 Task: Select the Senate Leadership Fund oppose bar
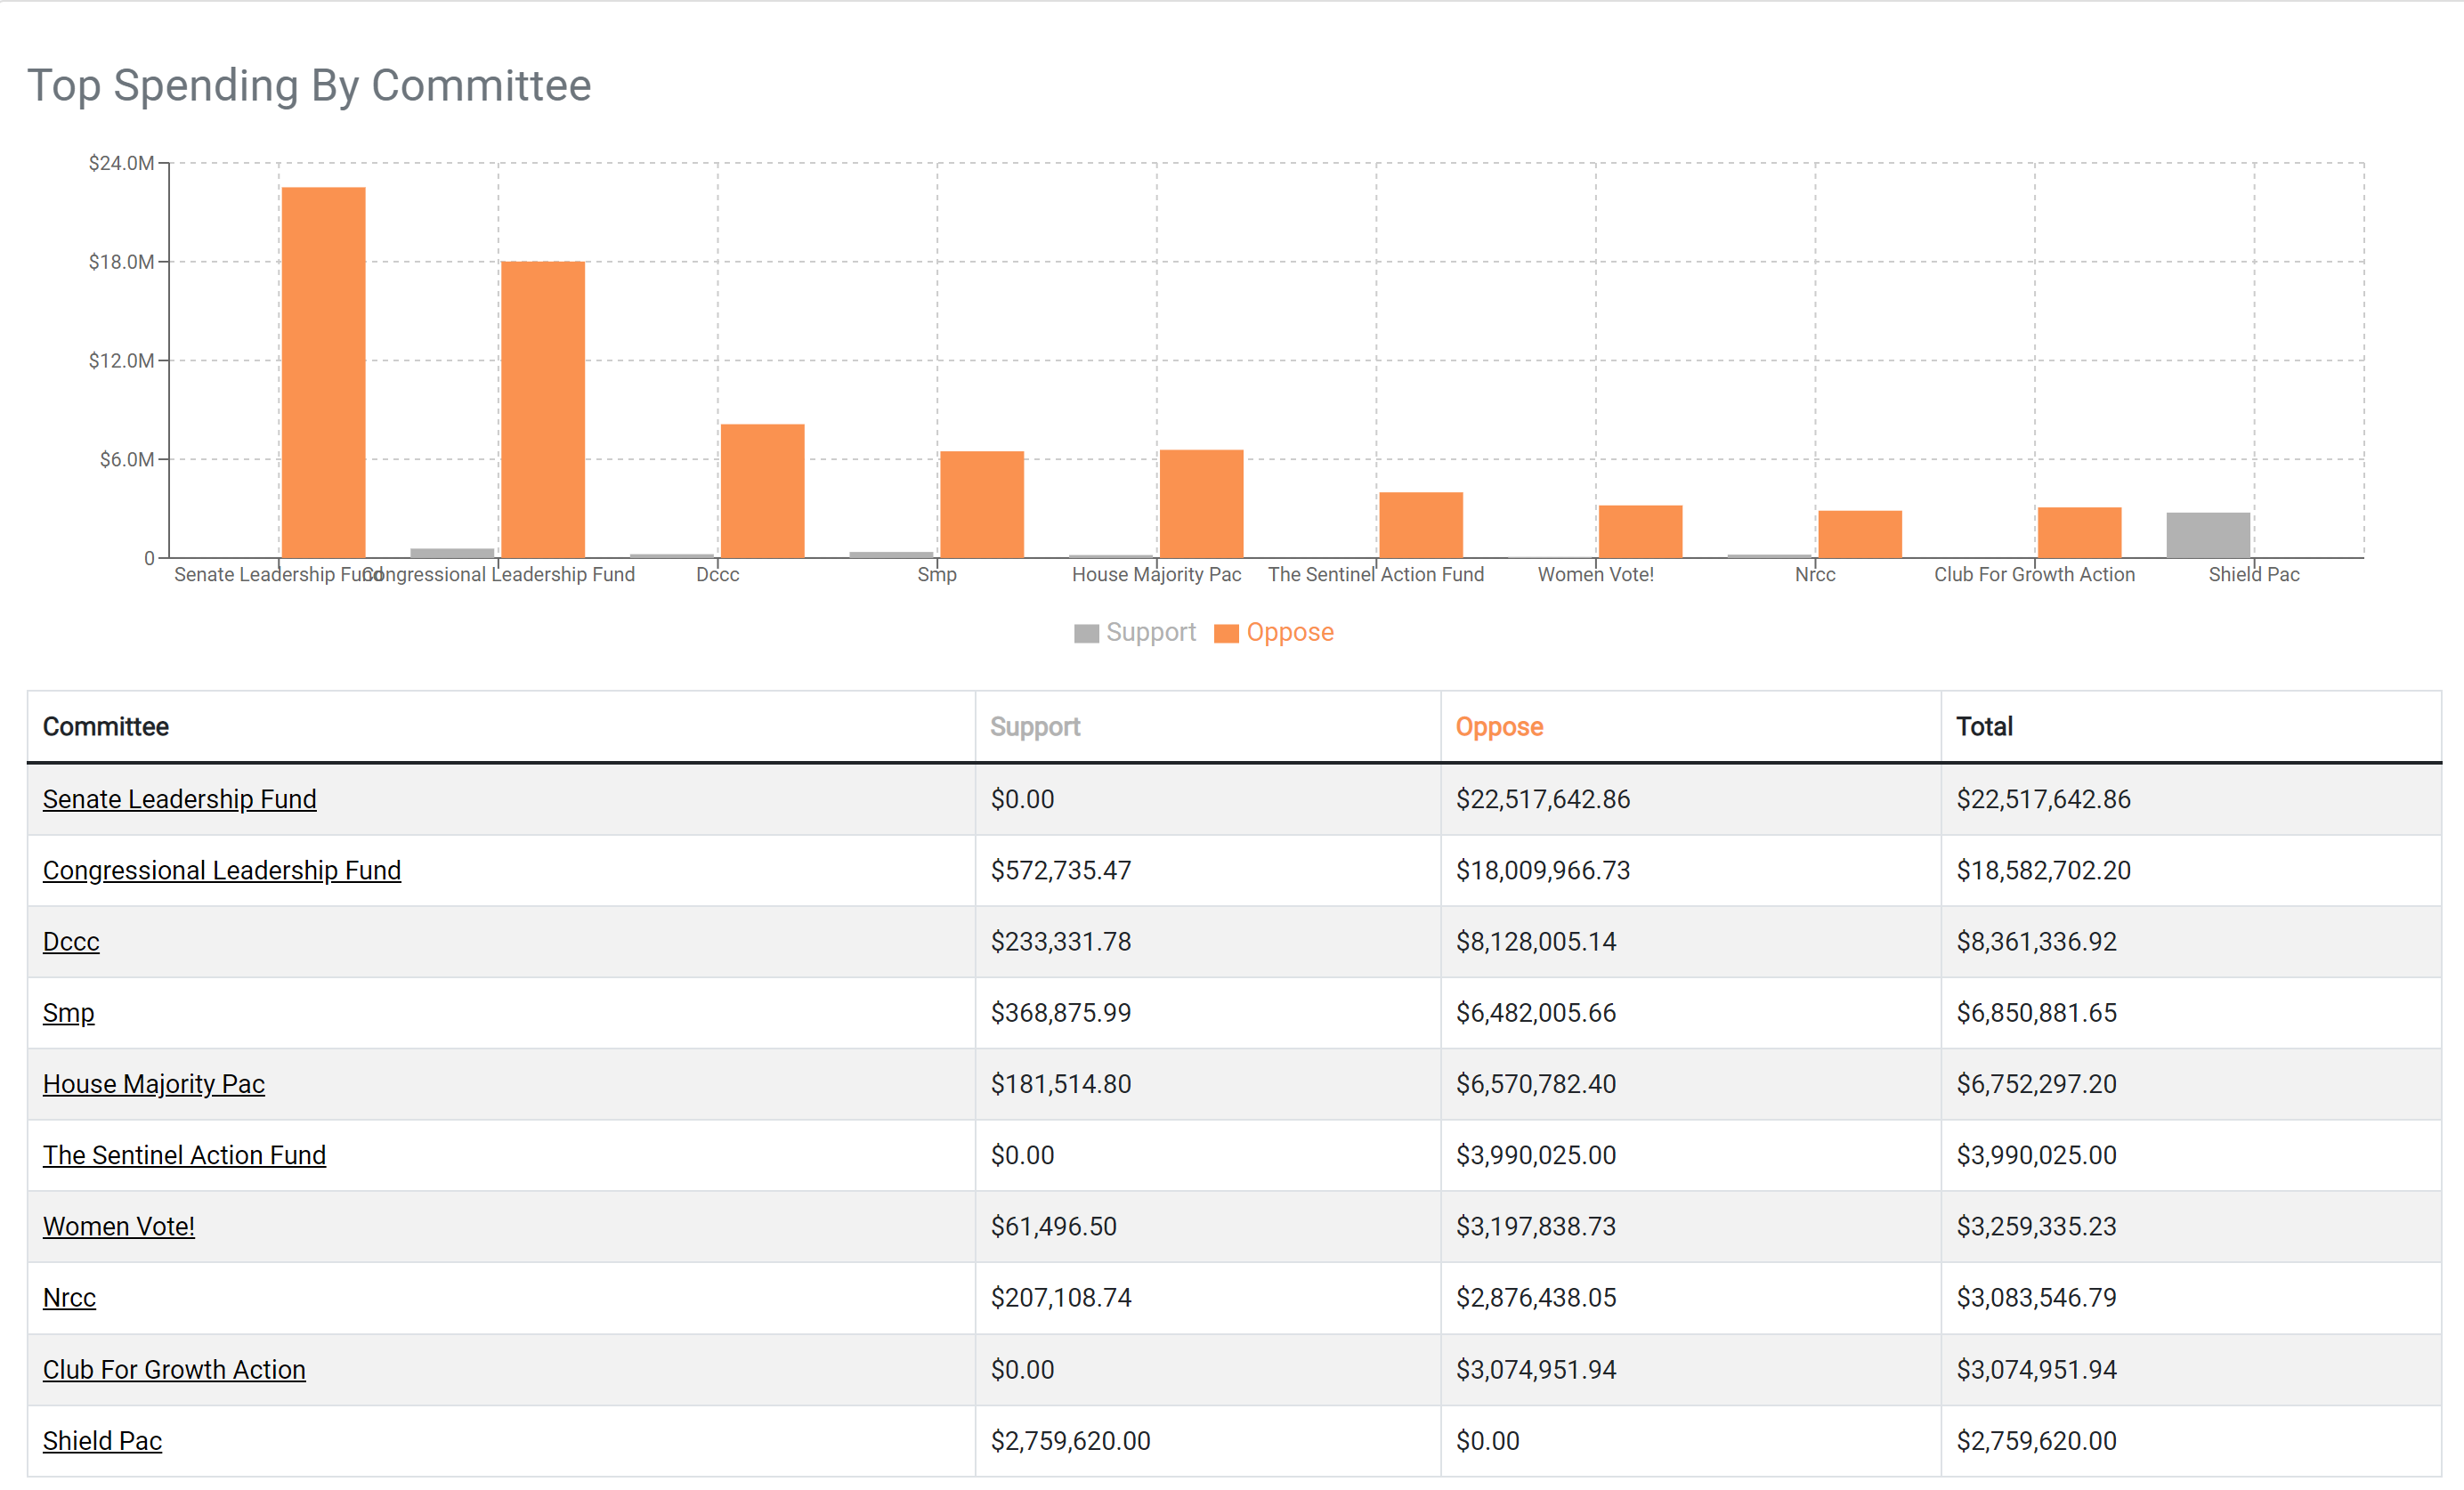[323, 372]
